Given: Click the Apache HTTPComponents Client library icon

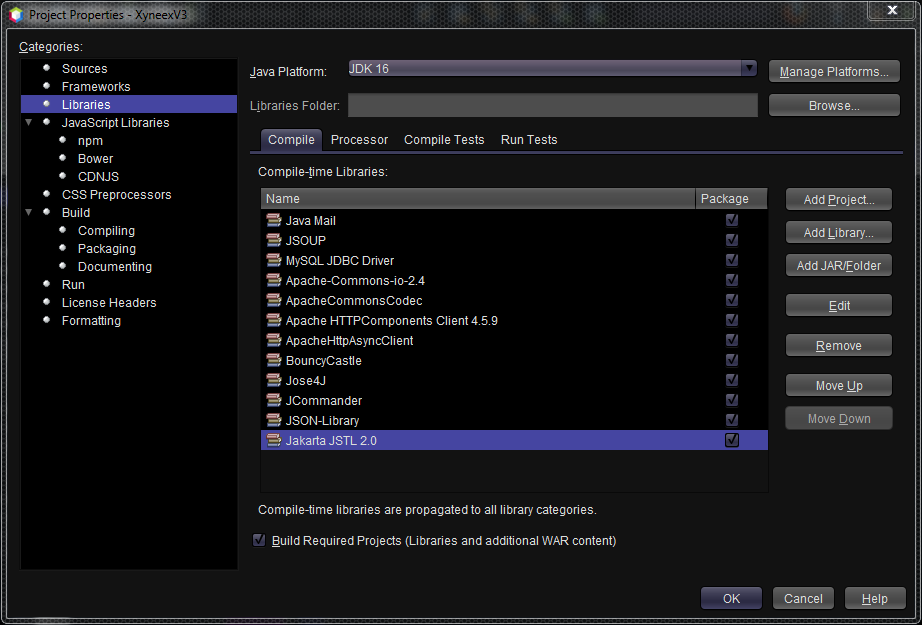Looking at the screenshot, I should [x=273, y=320].
